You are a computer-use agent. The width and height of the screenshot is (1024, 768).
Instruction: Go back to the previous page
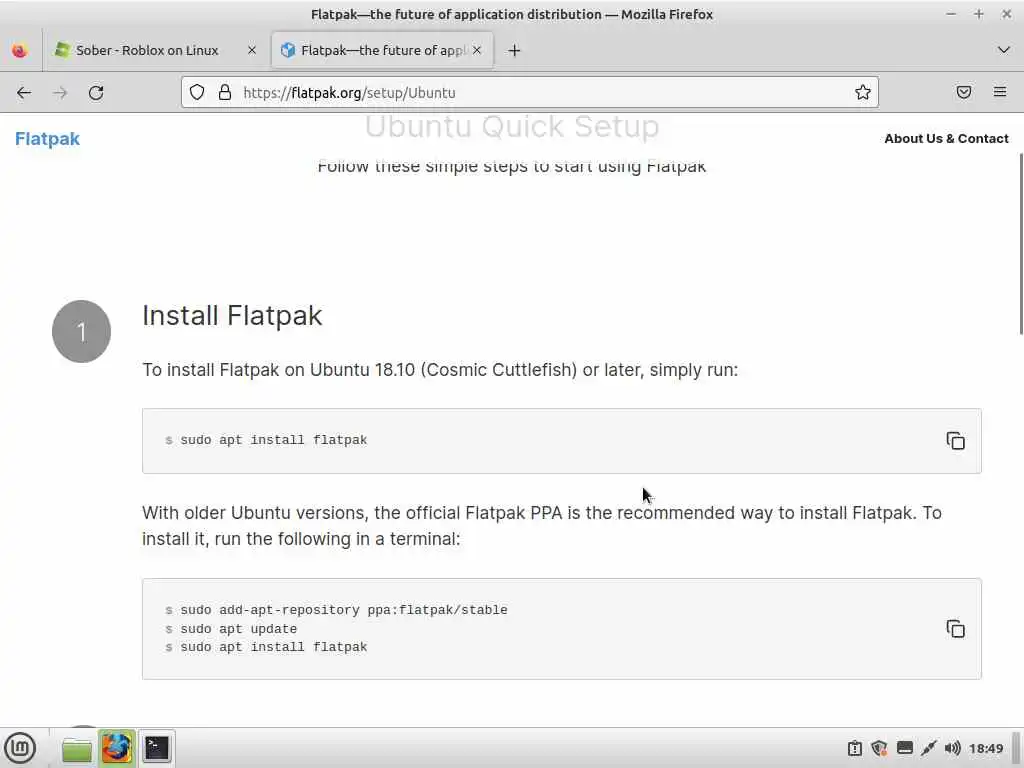tap(24, 93)
